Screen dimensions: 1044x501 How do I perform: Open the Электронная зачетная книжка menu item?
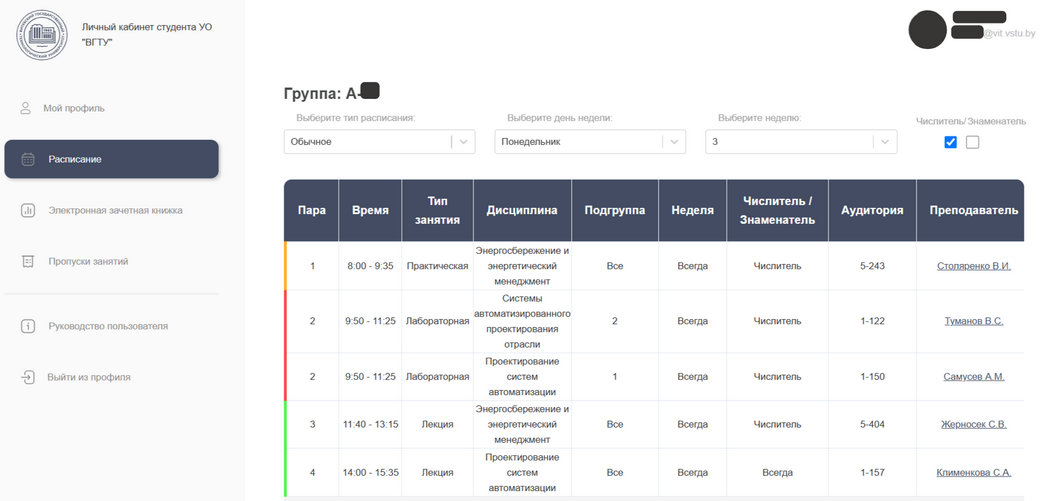pyautogui.click(x=115, y=210)
